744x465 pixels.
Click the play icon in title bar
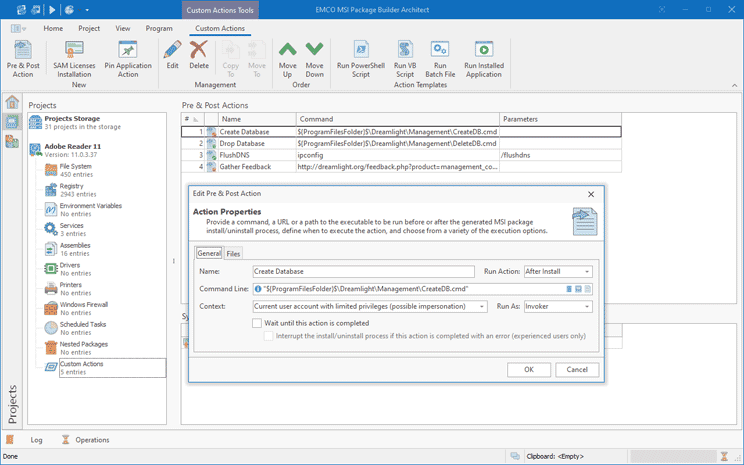tap(52, 9)
